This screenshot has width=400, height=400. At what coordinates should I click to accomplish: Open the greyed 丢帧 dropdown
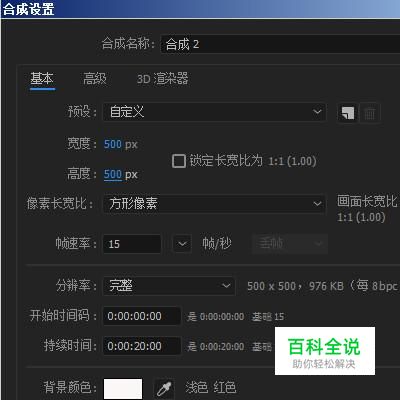[289, 244]
